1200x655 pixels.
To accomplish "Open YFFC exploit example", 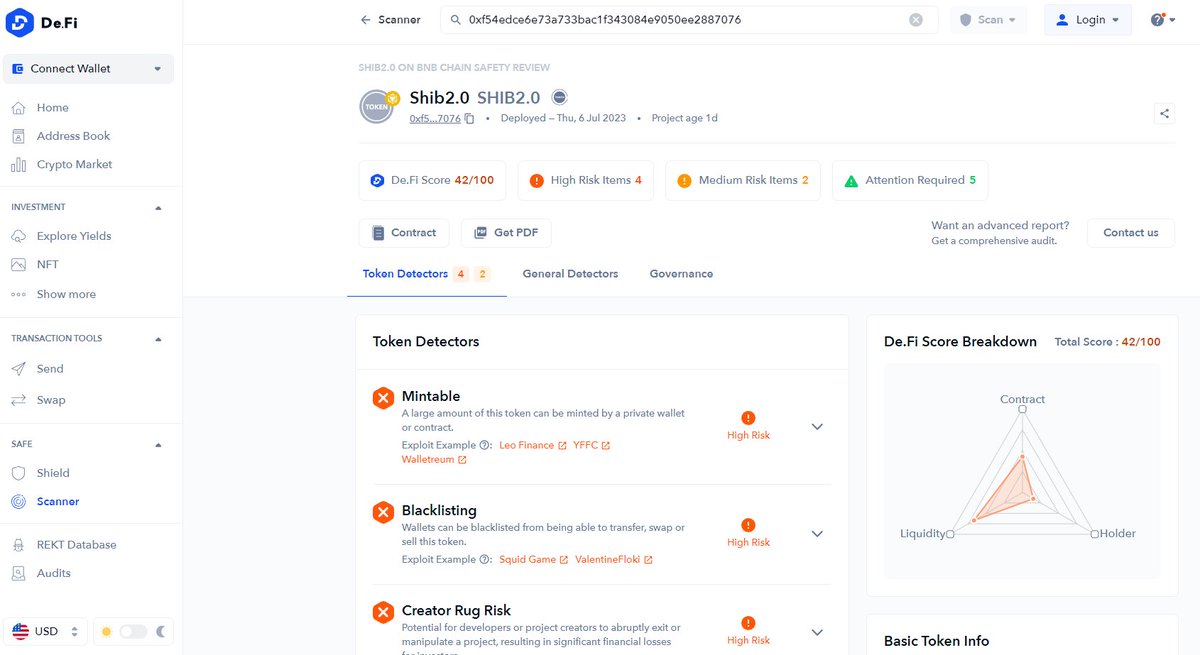I will pos(591,445).
